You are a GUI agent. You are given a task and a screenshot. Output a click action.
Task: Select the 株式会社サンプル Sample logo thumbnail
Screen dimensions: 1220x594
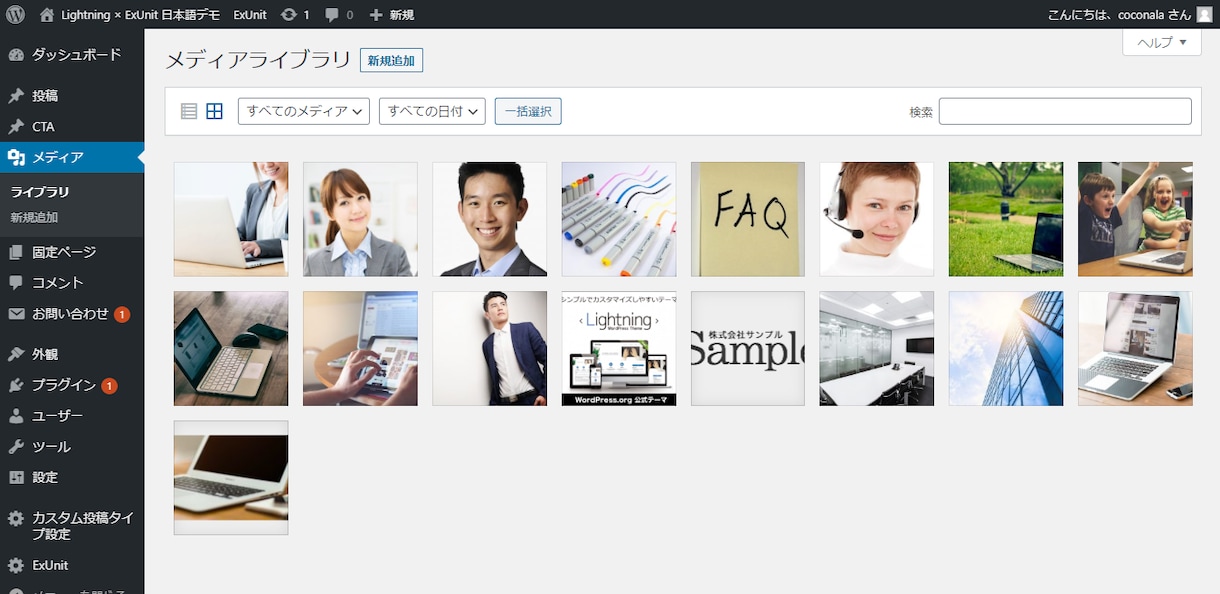point(748,348)
